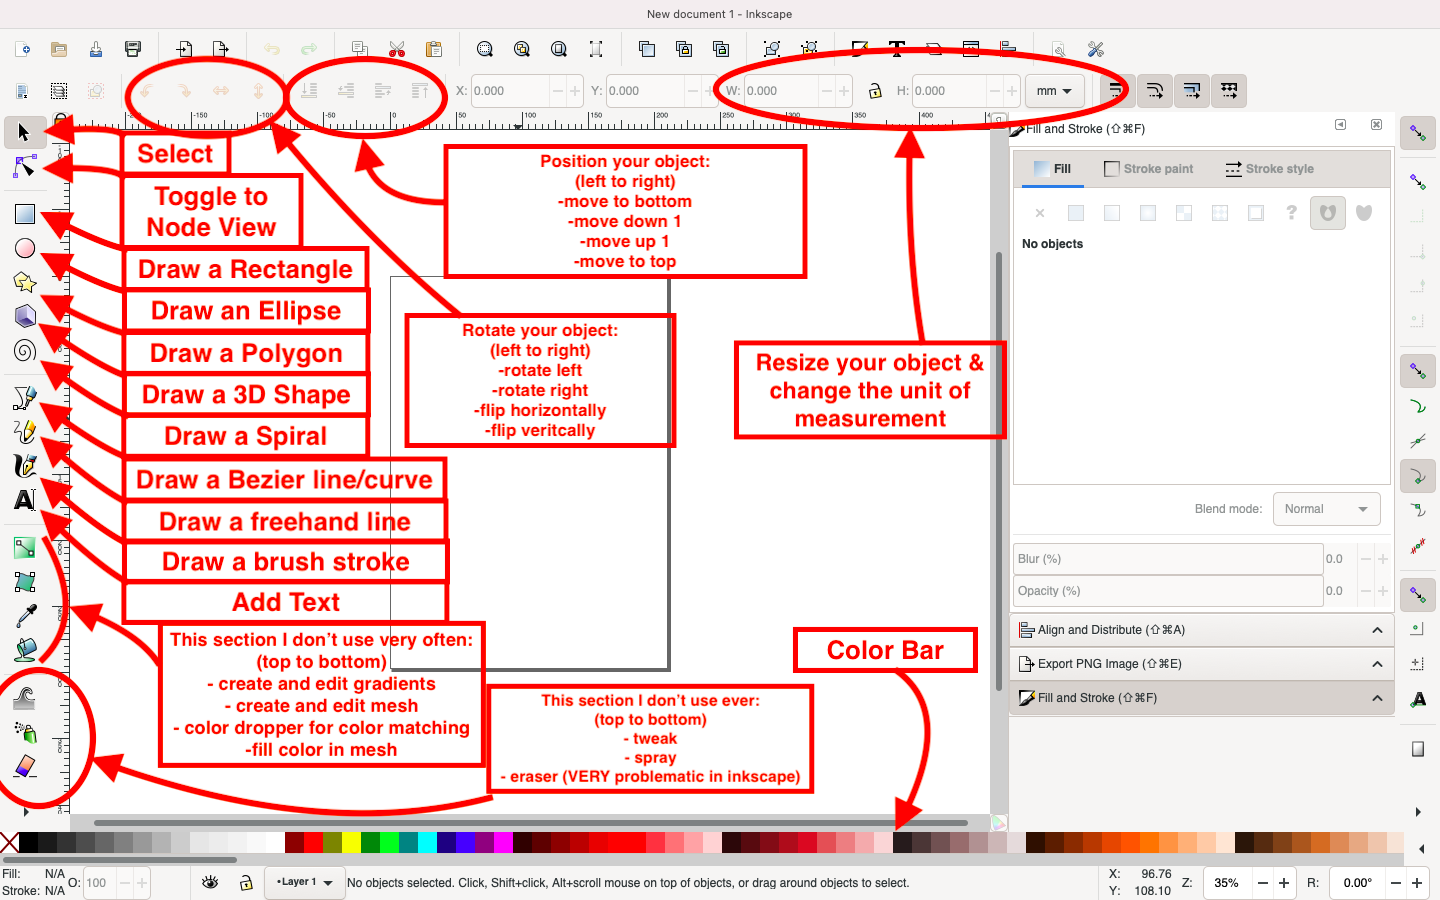The height and width of the screenshot is (900, 1440).
Task: Switch to the Stroke paint tab
Action: click(1148, 169)
